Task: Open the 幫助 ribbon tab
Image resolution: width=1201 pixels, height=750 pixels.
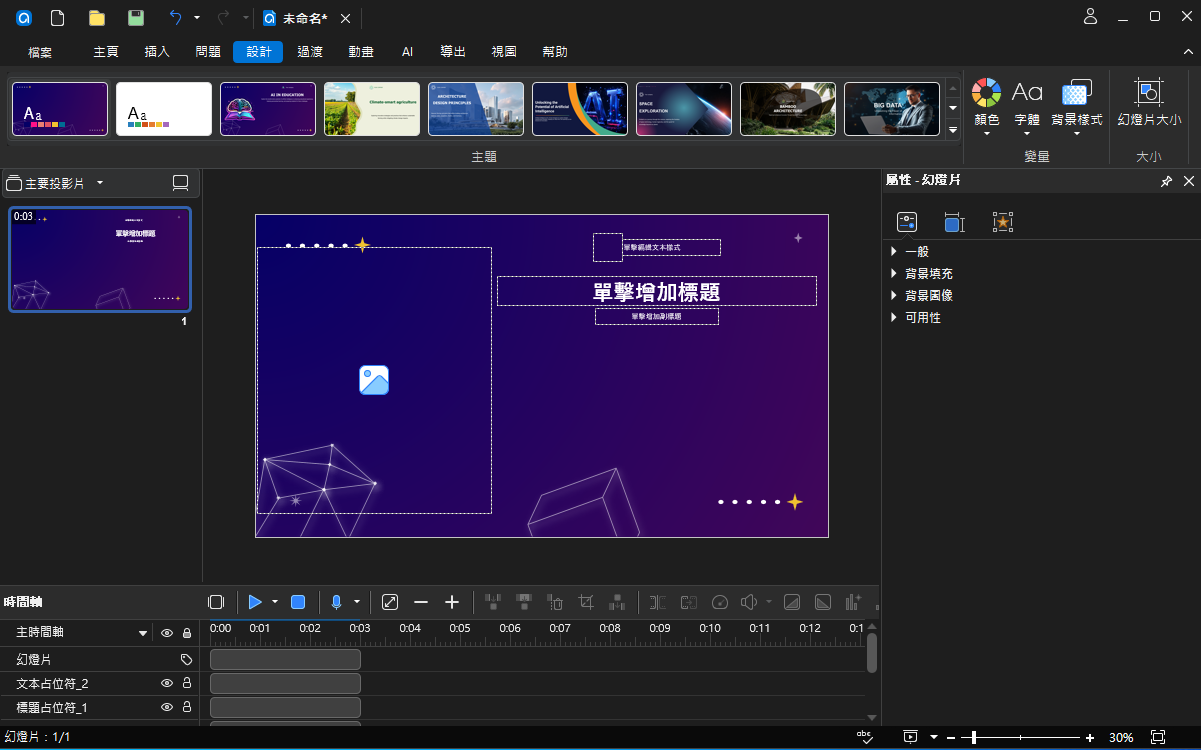Action: (555, 52)
